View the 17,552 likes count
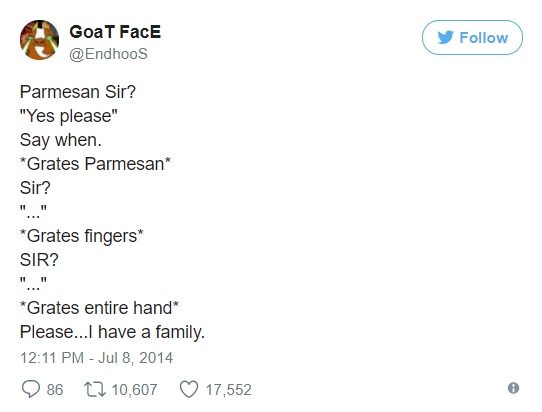 pos(228,390)
